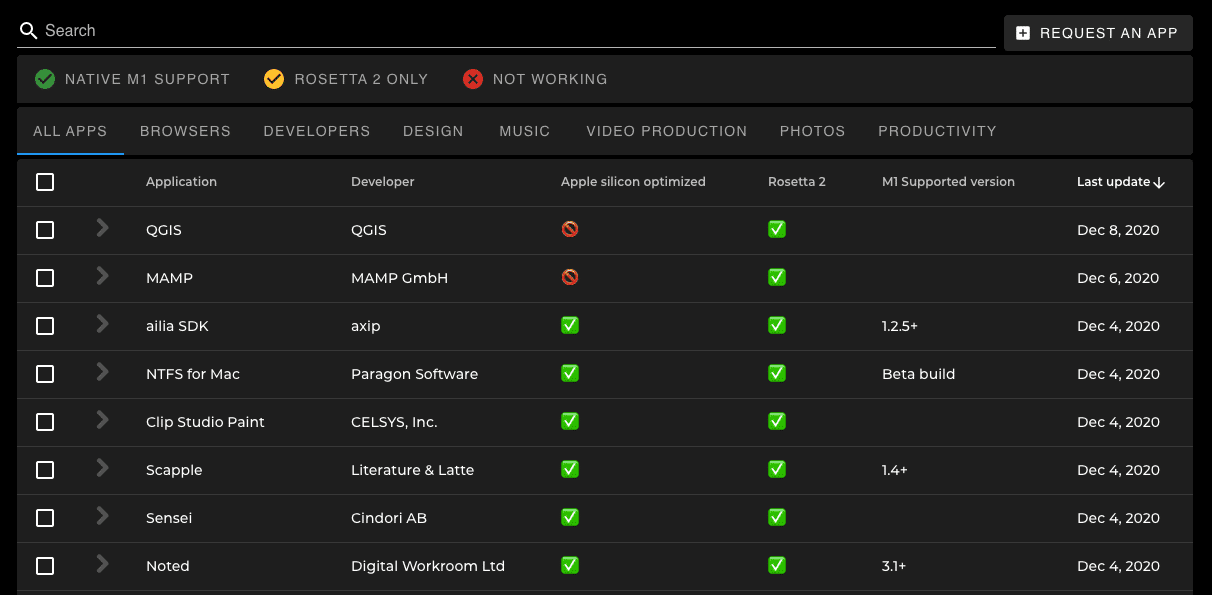The width and height of the screenshot is (1212, 595).
Task: Click the Dec 8, 2020 date cell
Action: click(x=1118, y=230)
